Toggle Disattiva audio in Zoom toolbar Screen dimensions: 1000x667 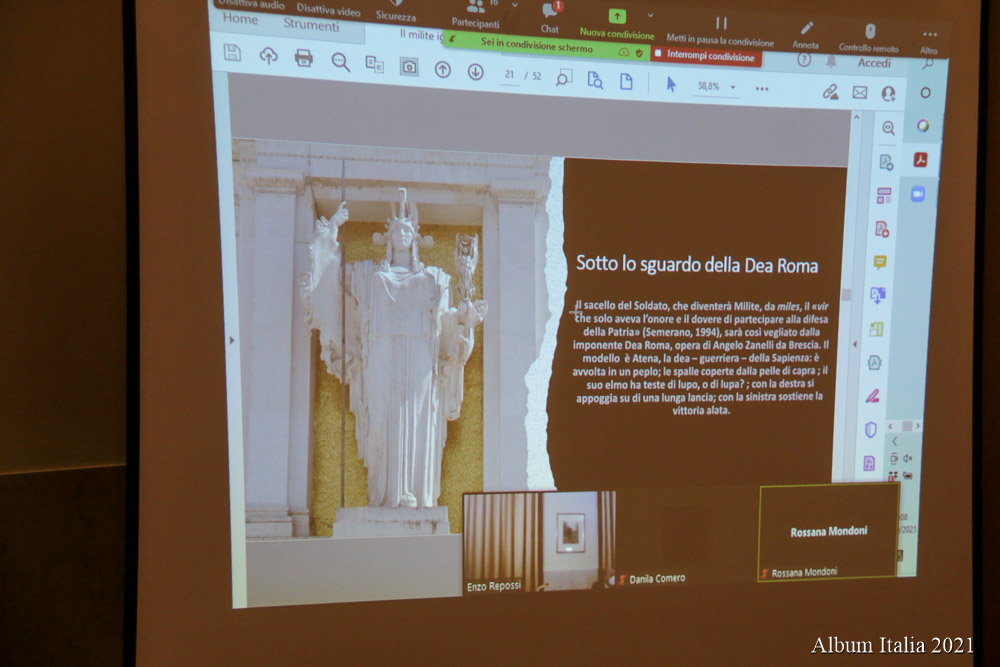point(251,4)
